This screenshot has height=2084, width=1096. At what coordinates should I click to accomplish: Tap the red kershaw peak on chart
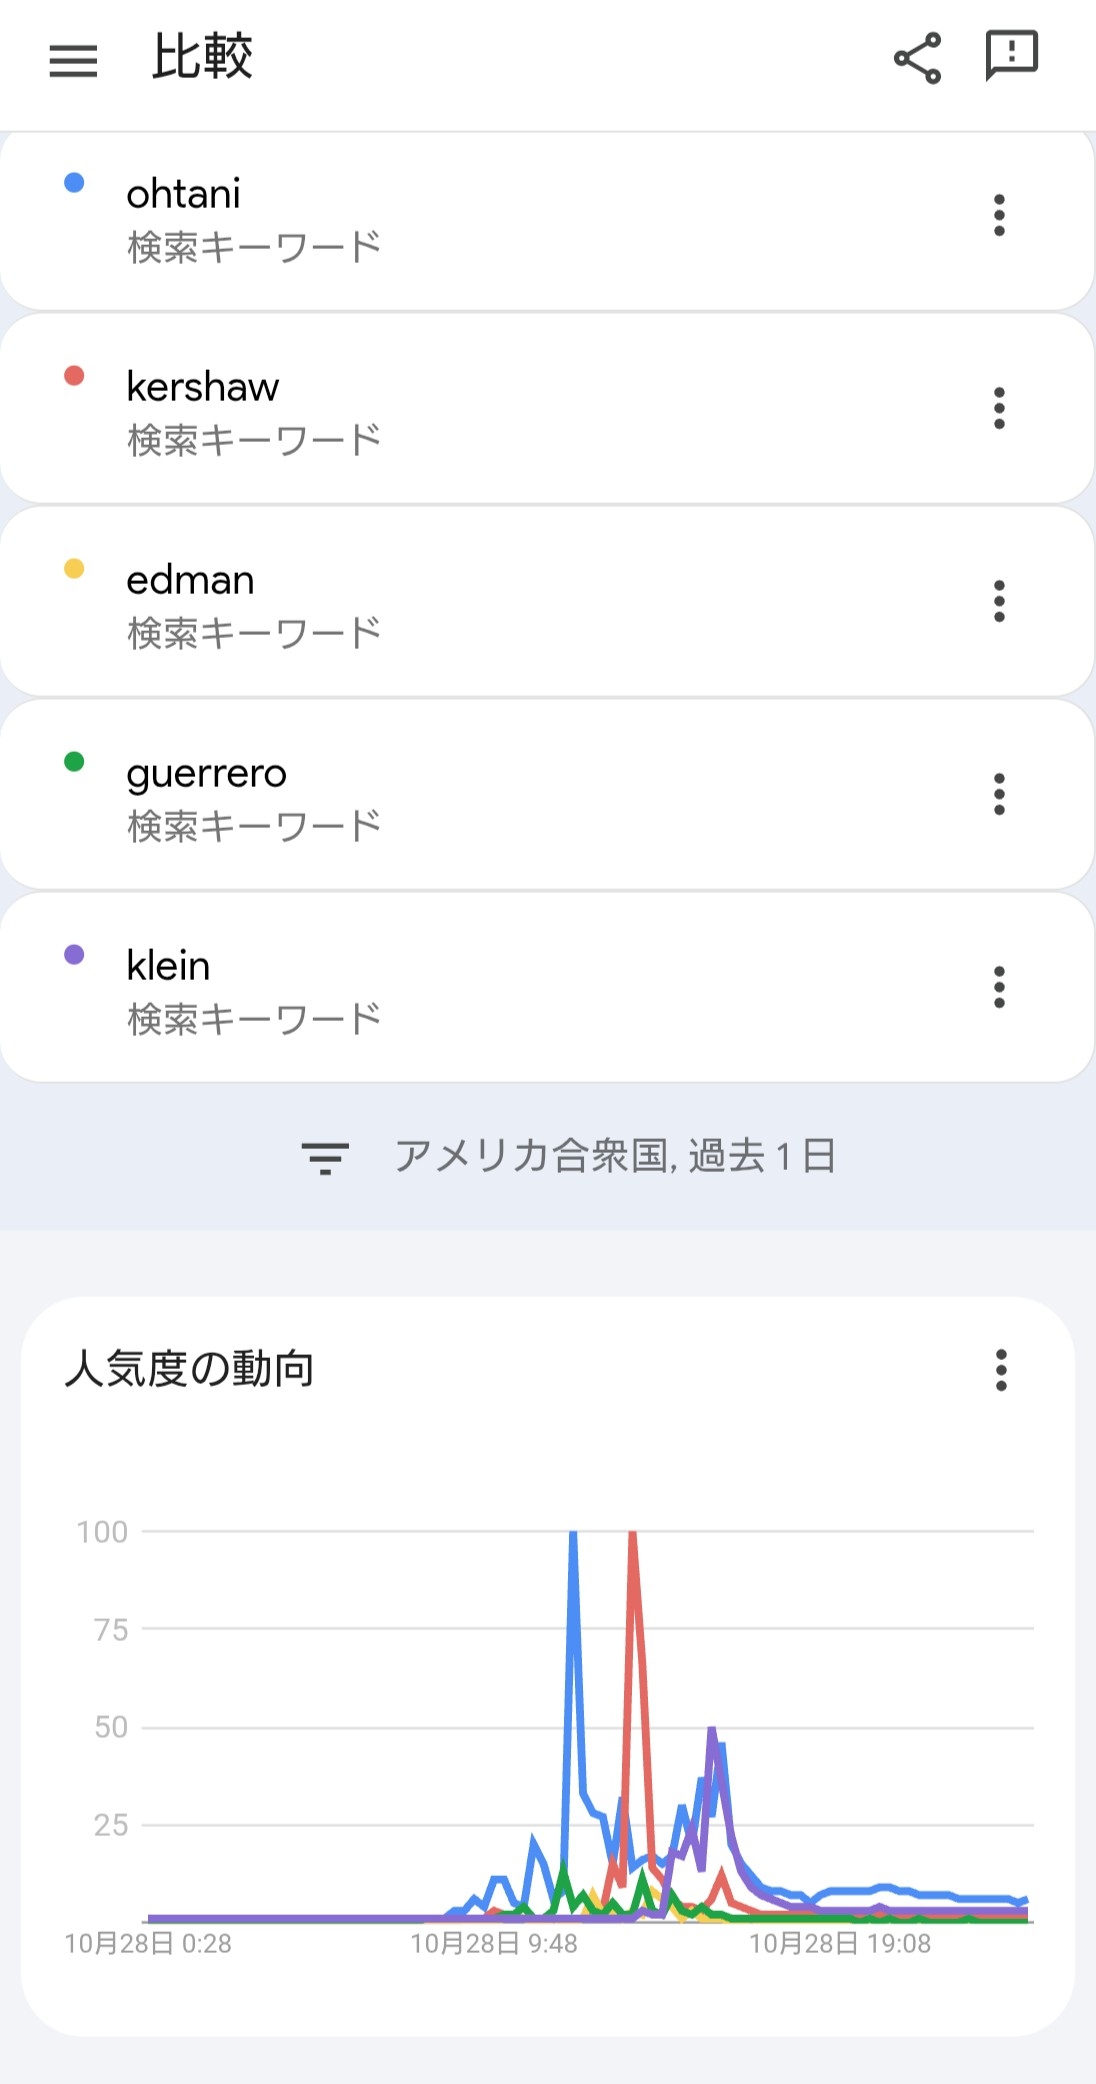click(x=633, y=1536)
